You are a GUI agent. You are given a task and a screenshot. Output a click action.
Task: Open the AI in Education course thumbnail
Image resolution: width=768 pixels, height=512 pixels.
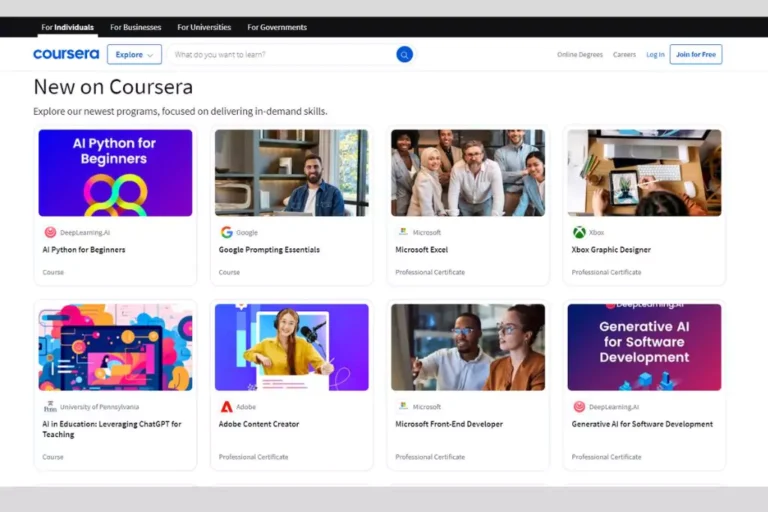point(116,347)
